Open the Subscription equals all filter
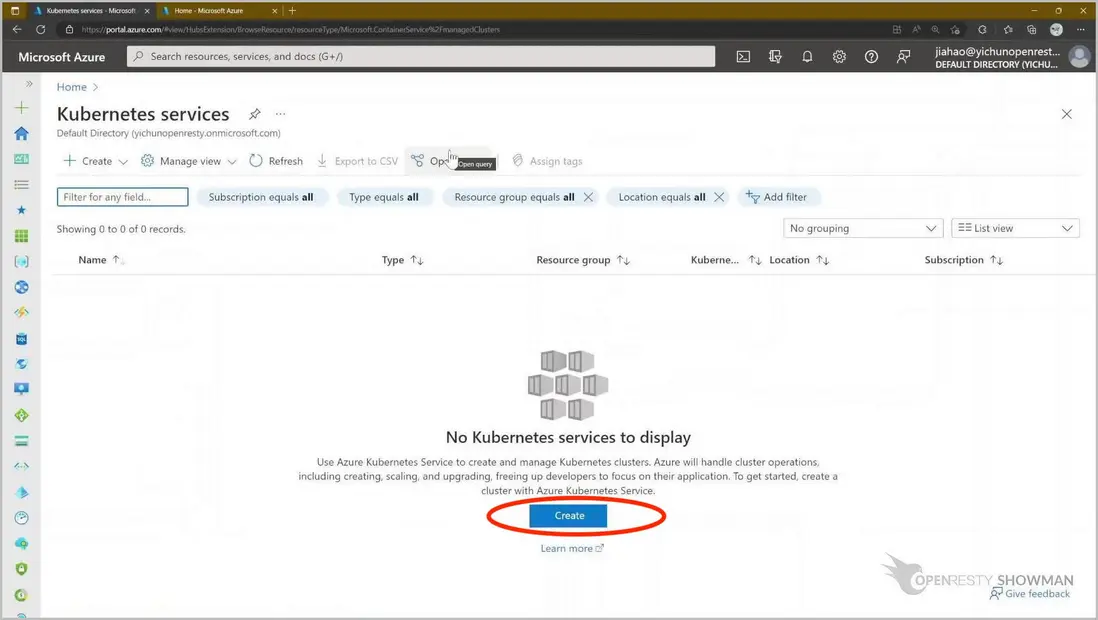Viewport: 1098px width, 620px height. click(261, 197)
